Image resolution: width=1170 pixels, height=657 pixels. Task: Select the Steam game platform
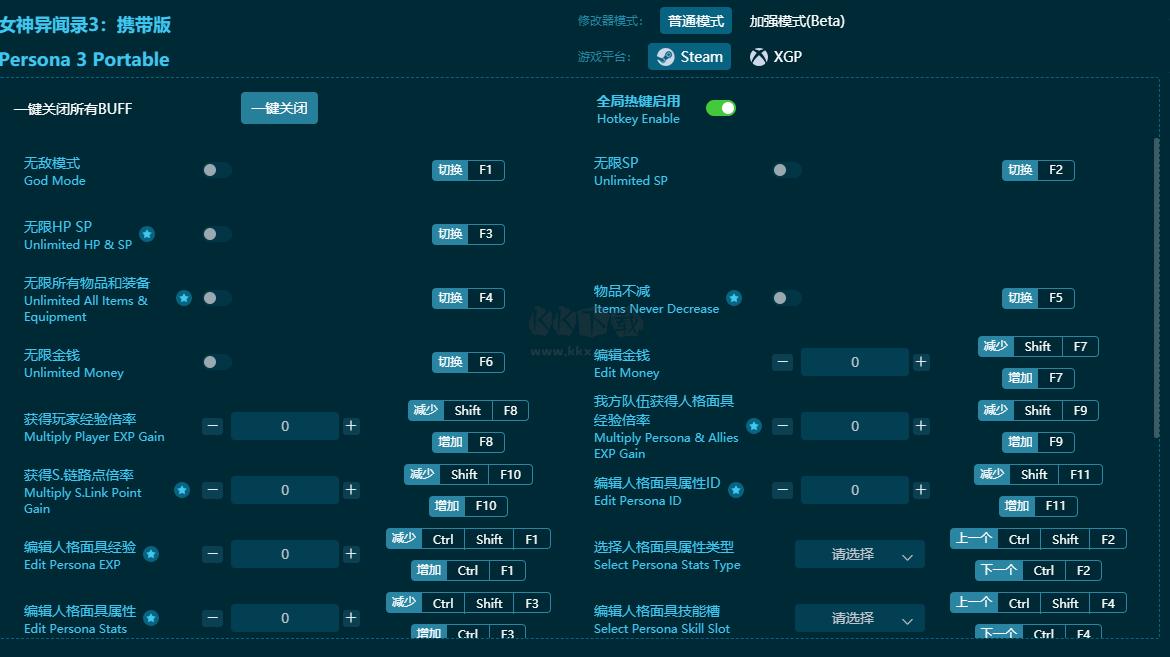pos(689,57)
